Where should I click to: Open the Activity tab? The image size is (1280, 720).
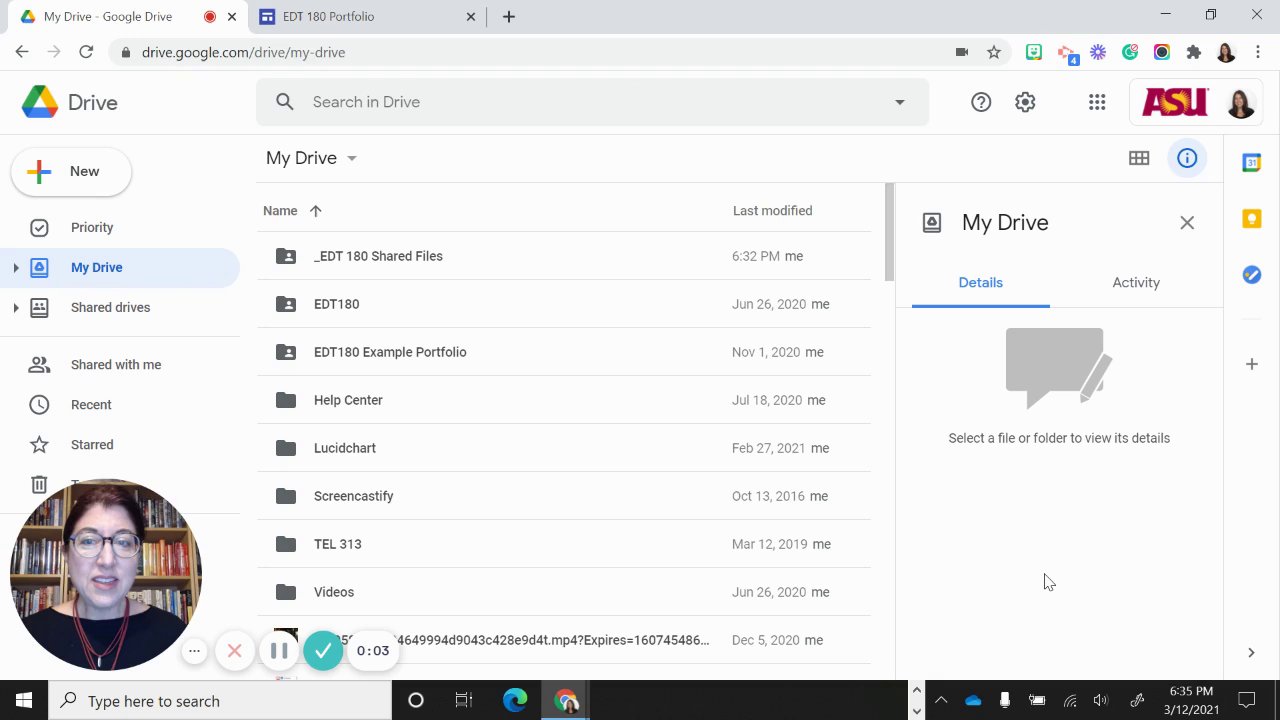(x=1136, y=283)
